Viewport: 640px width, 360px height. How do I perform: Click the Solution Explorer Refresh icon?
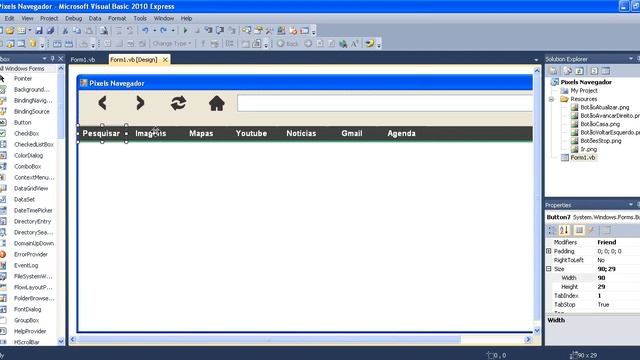point(579,71)
